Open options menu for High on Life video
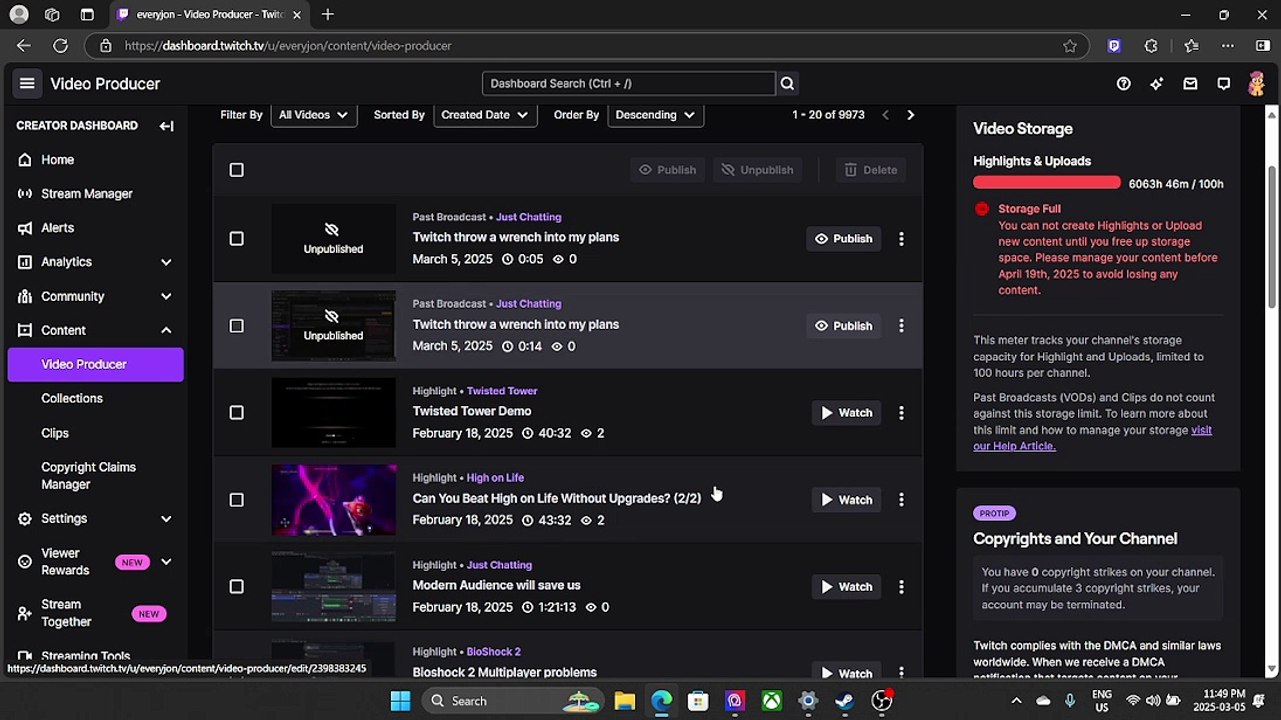The width and height of the screenshot is (1281, 720). click(901, 500)
